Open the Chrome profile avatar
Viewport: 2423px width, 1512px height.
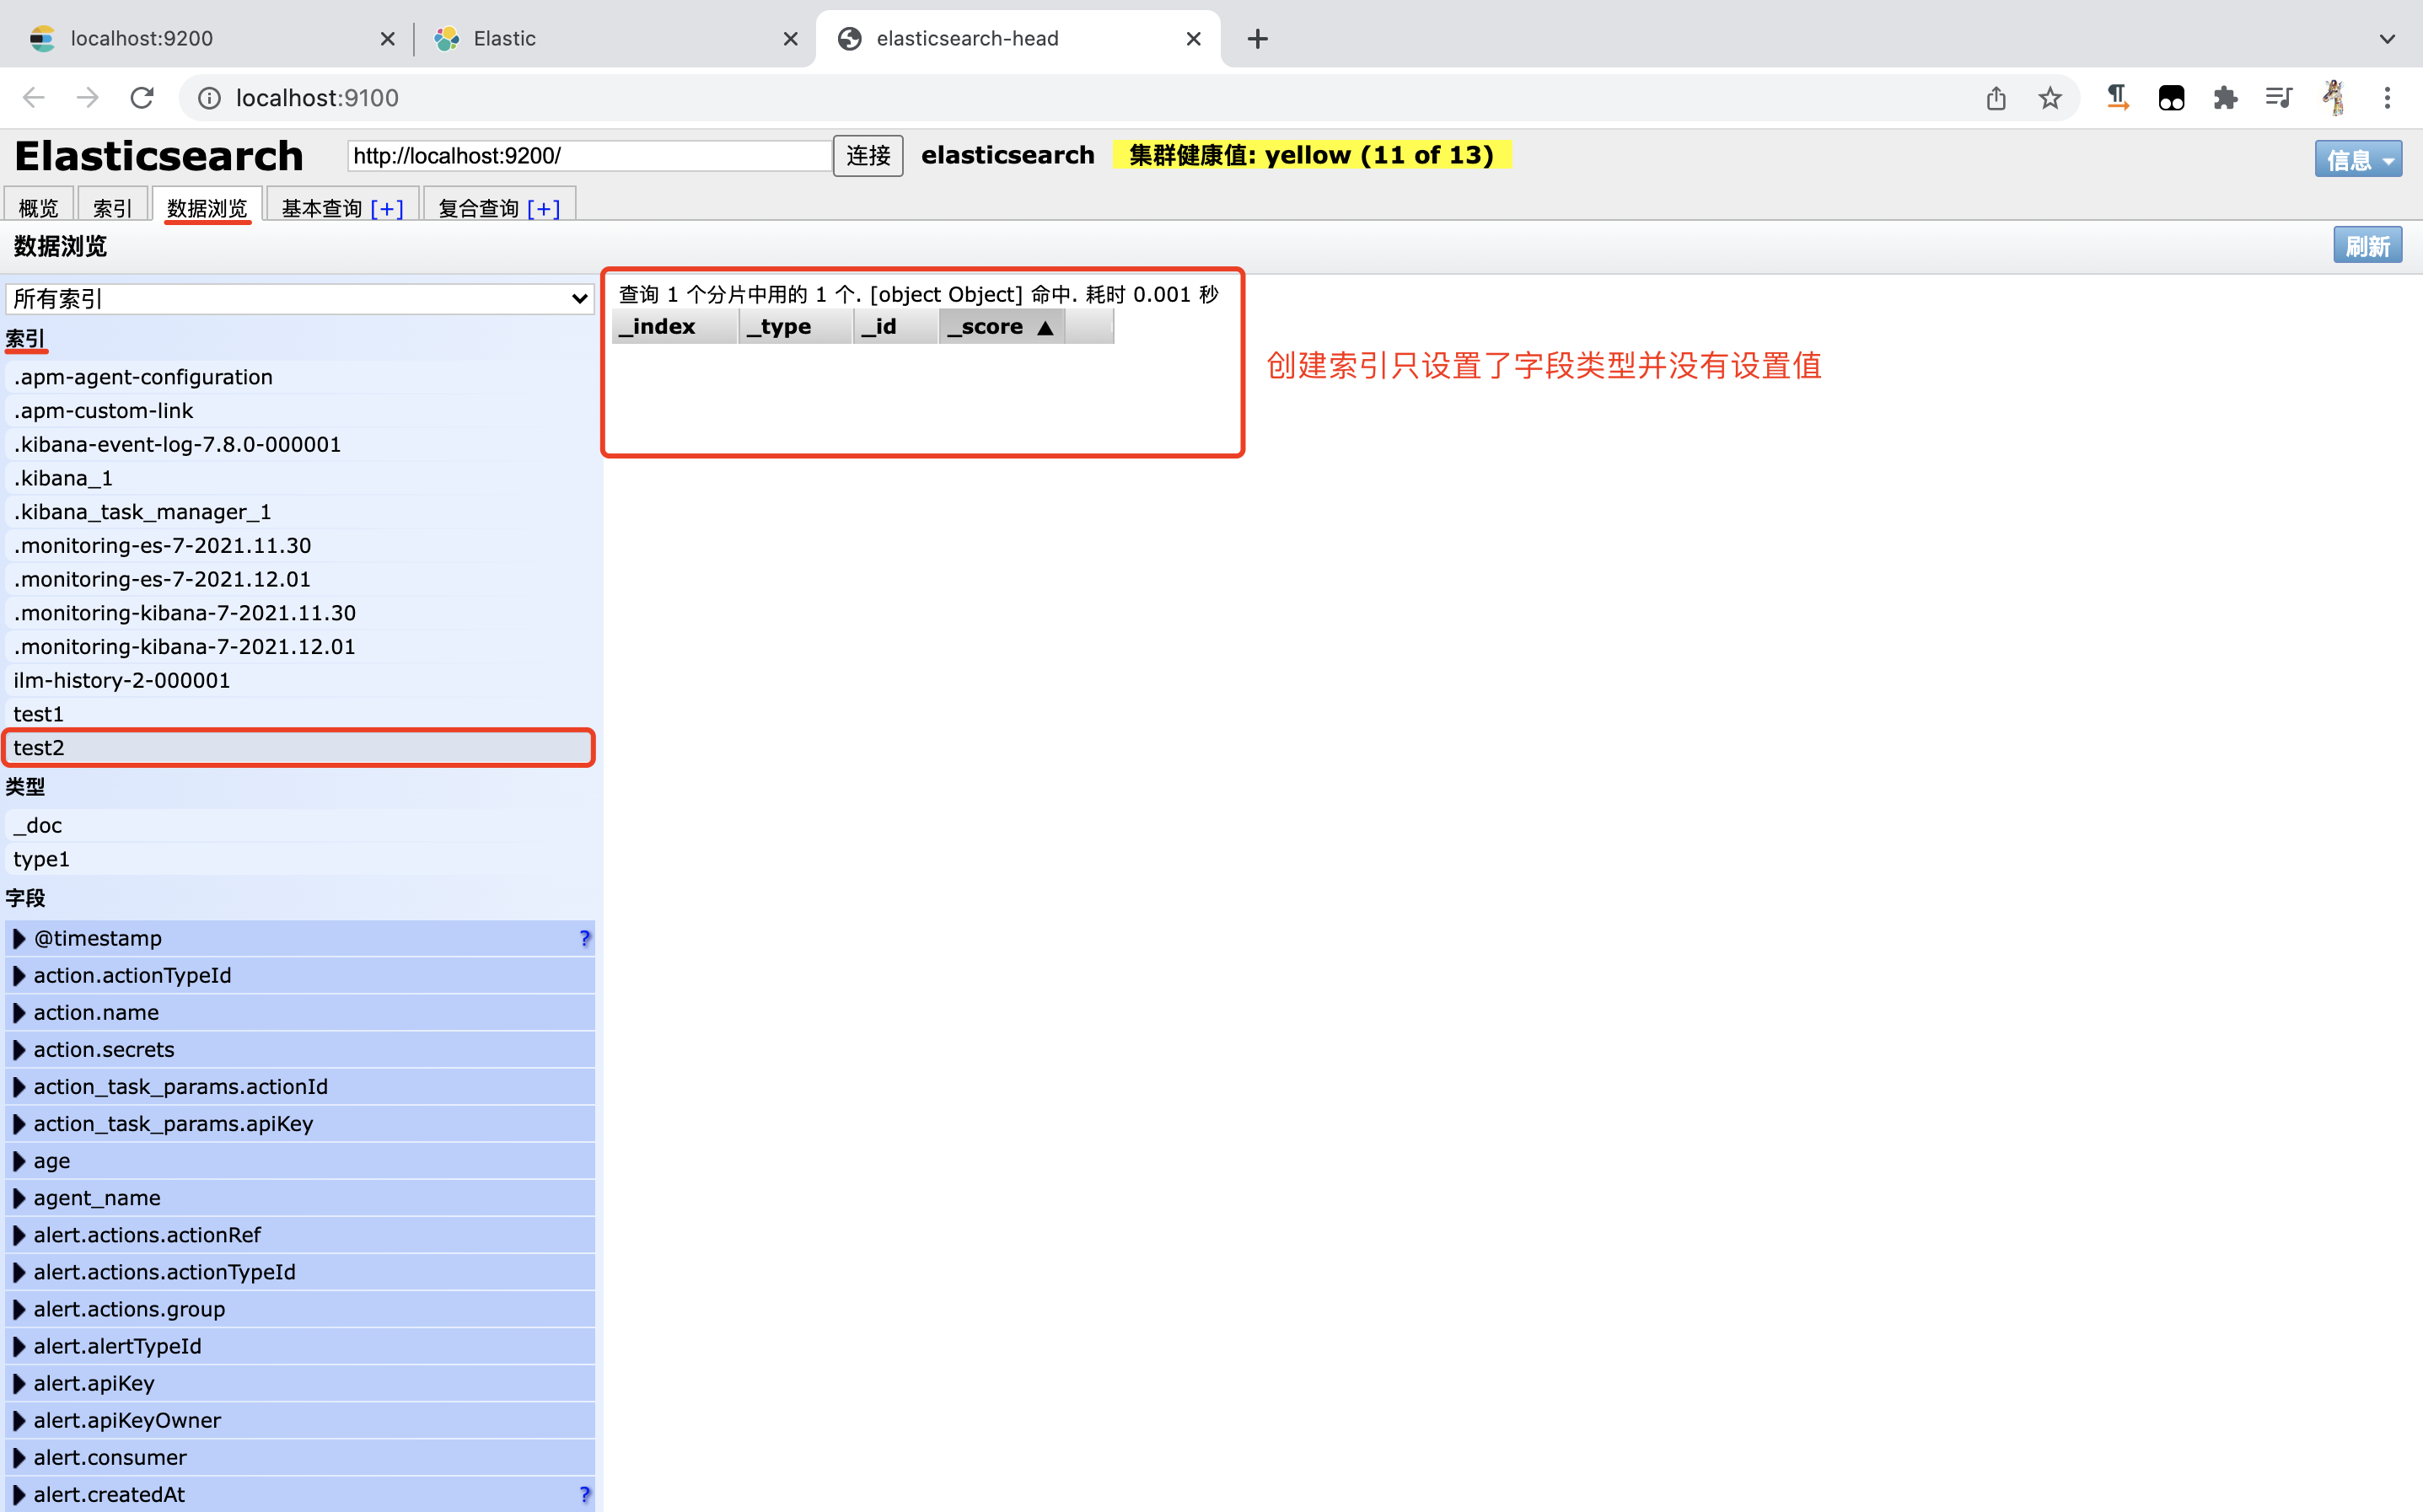[2333, 97]
